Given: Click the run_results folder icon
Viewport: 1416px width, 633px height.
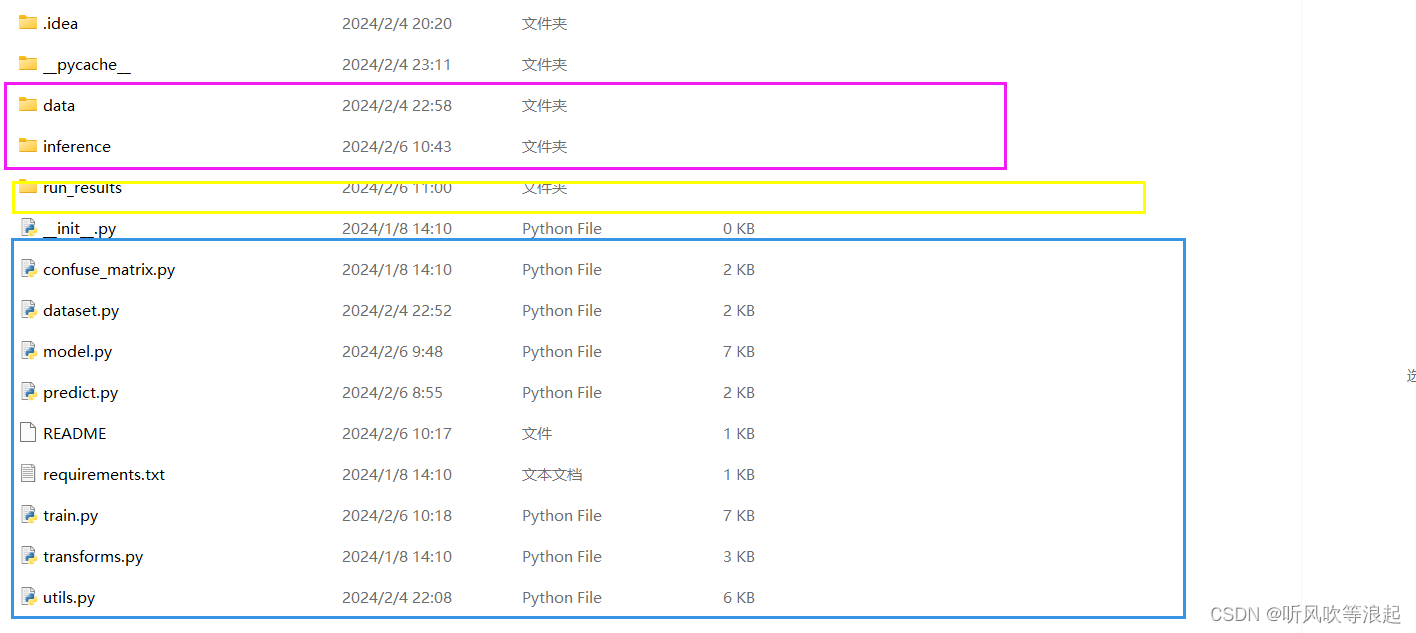Looking at the screenshot, I should [28, 187].
